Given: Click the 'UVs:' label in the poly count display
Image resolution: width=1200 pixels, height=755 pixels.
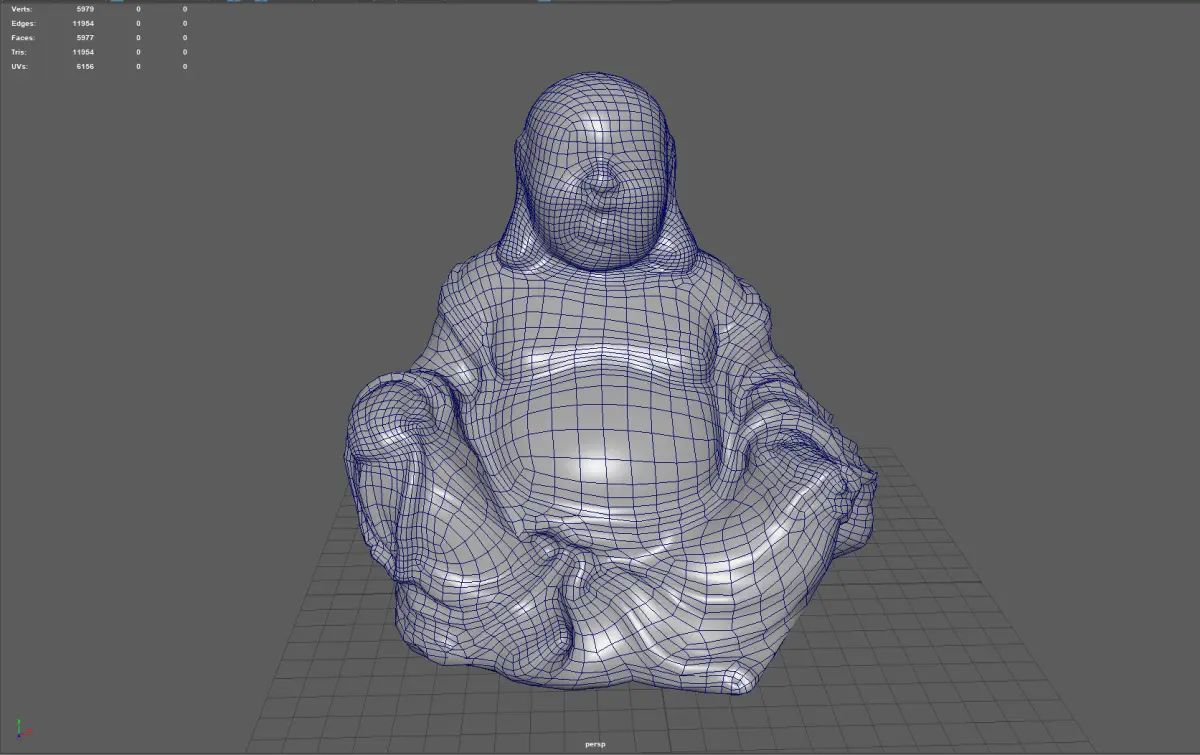Looking at the screenshot, I should coord(21,66).
